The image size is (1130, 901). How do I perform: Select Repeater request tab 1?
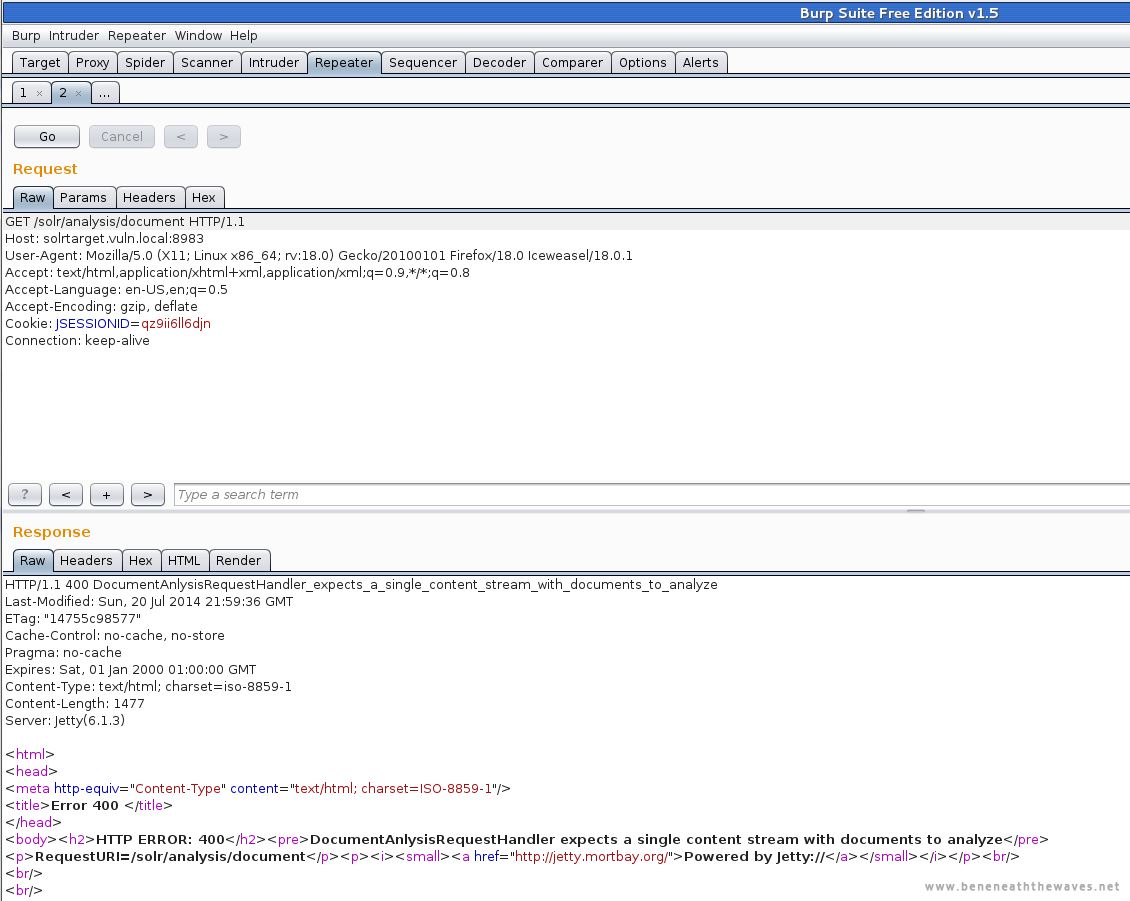(x=24, y=93)
